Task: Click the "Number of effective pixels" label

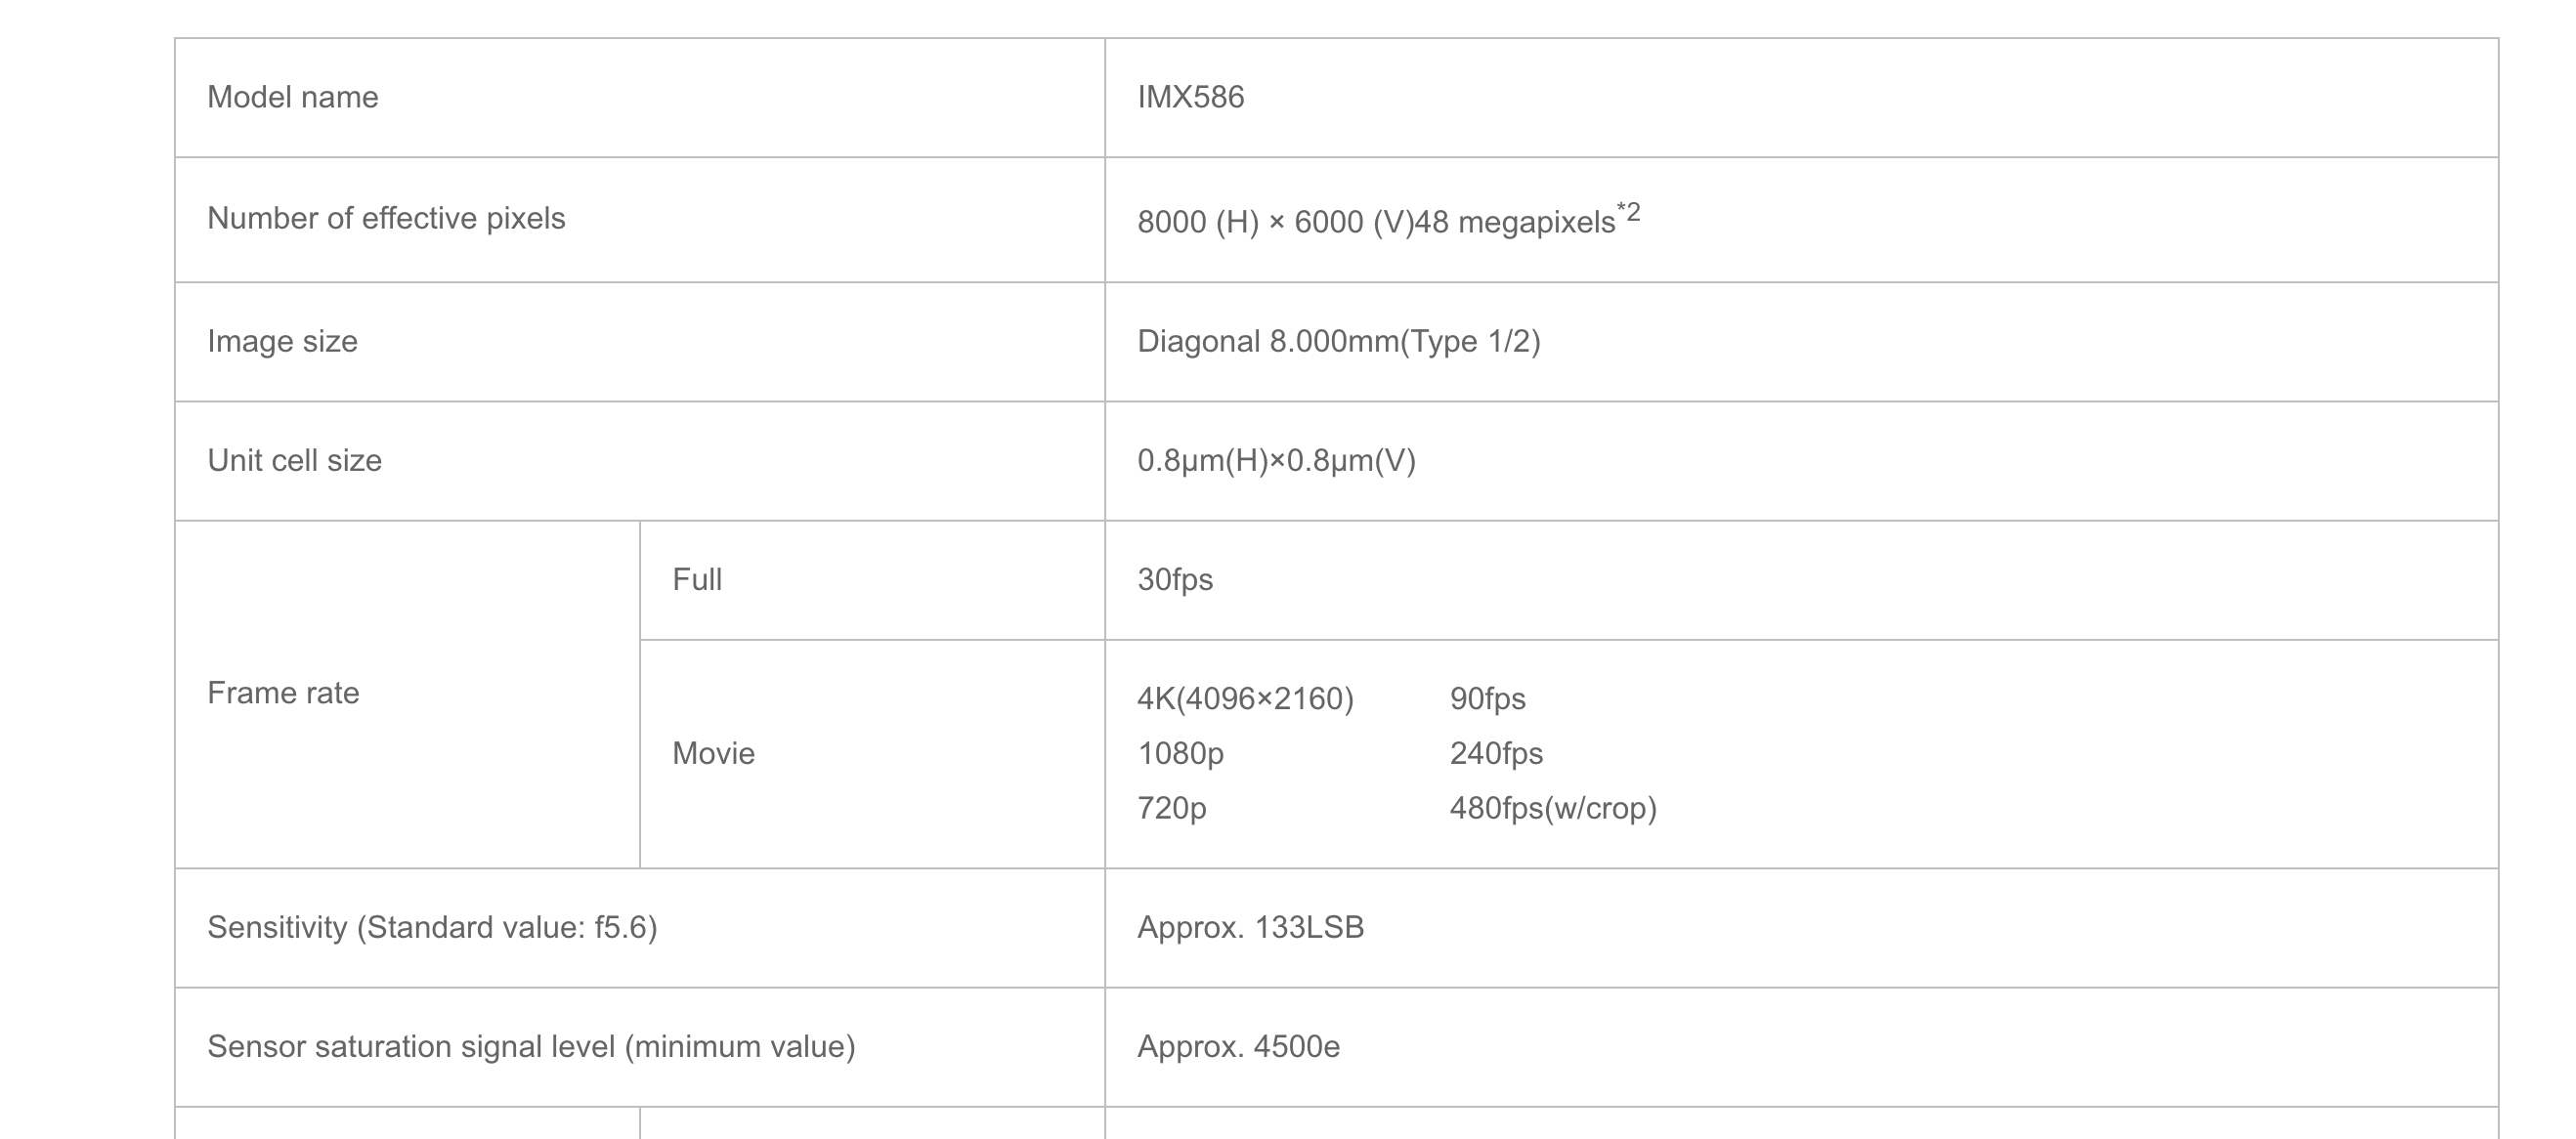Action: coord(386,218)
